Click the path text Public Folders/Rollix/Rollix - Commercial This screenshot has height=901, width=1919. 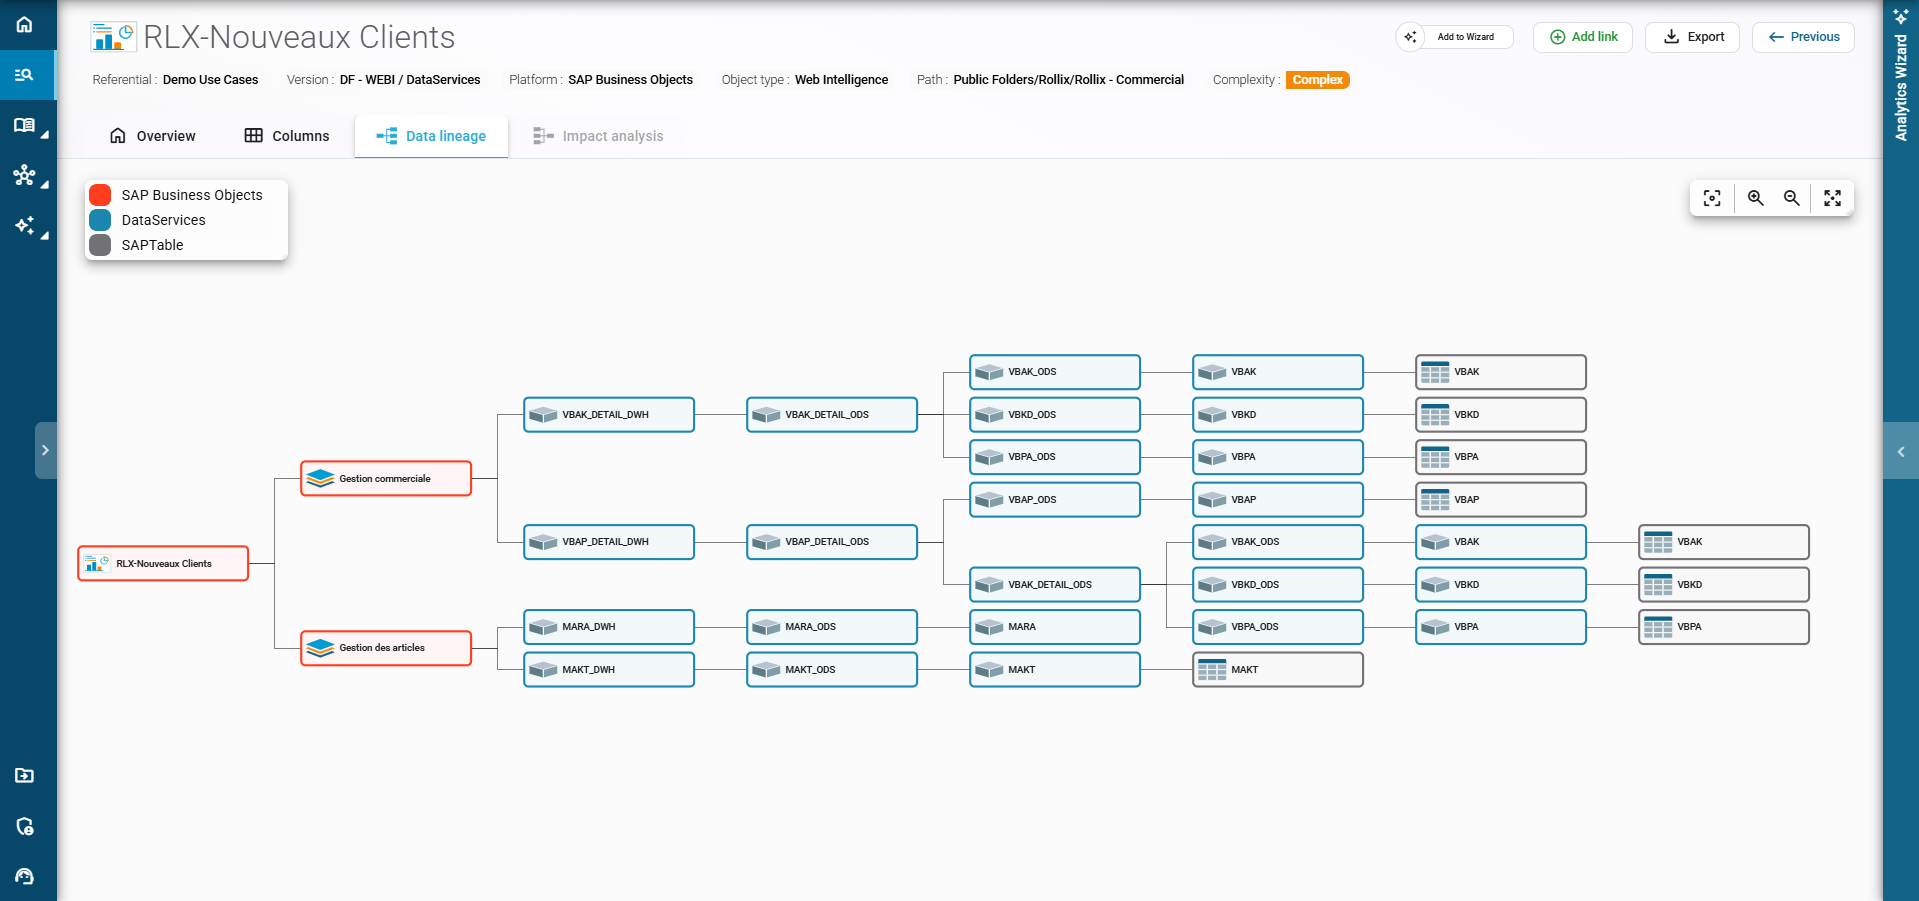click(x=1068, y=80)
